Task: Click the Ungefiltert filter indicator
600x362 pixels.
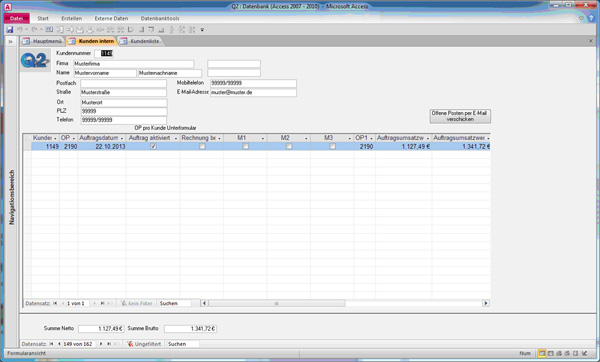Action: pos(144,344)
